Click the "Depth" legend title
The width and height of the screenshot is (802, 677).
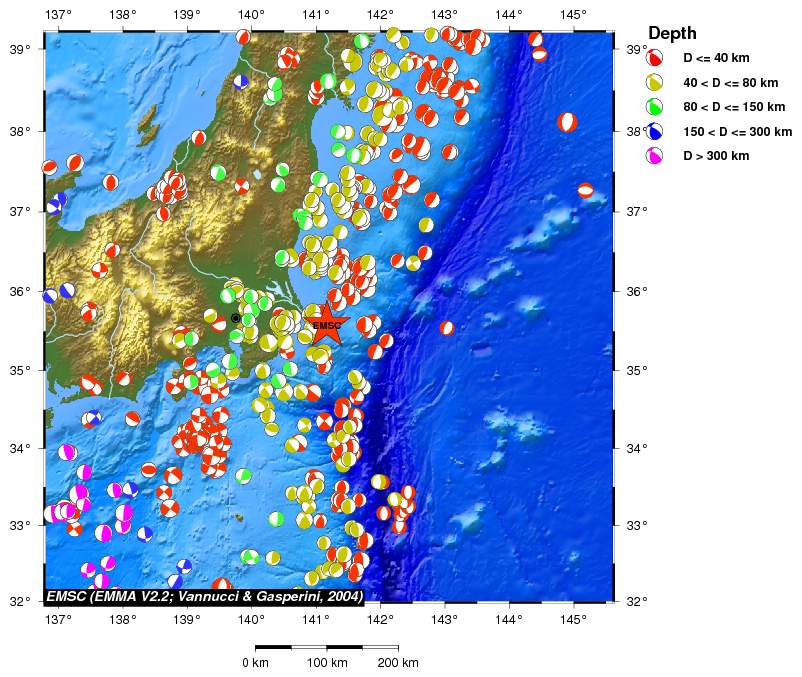[672, 33]
